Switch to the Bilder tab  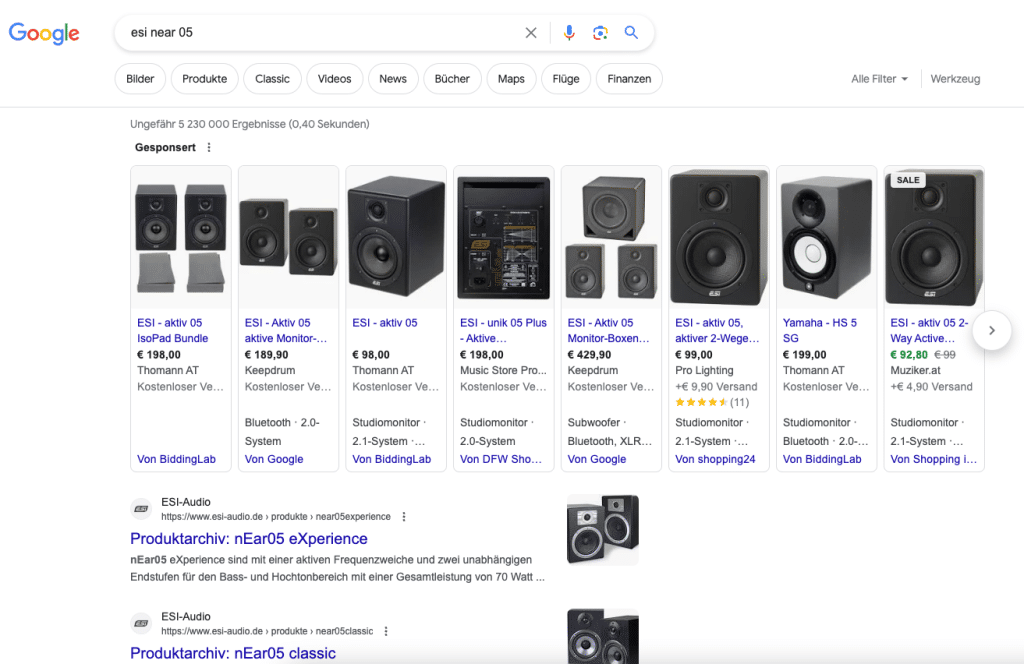coord(139,78)
